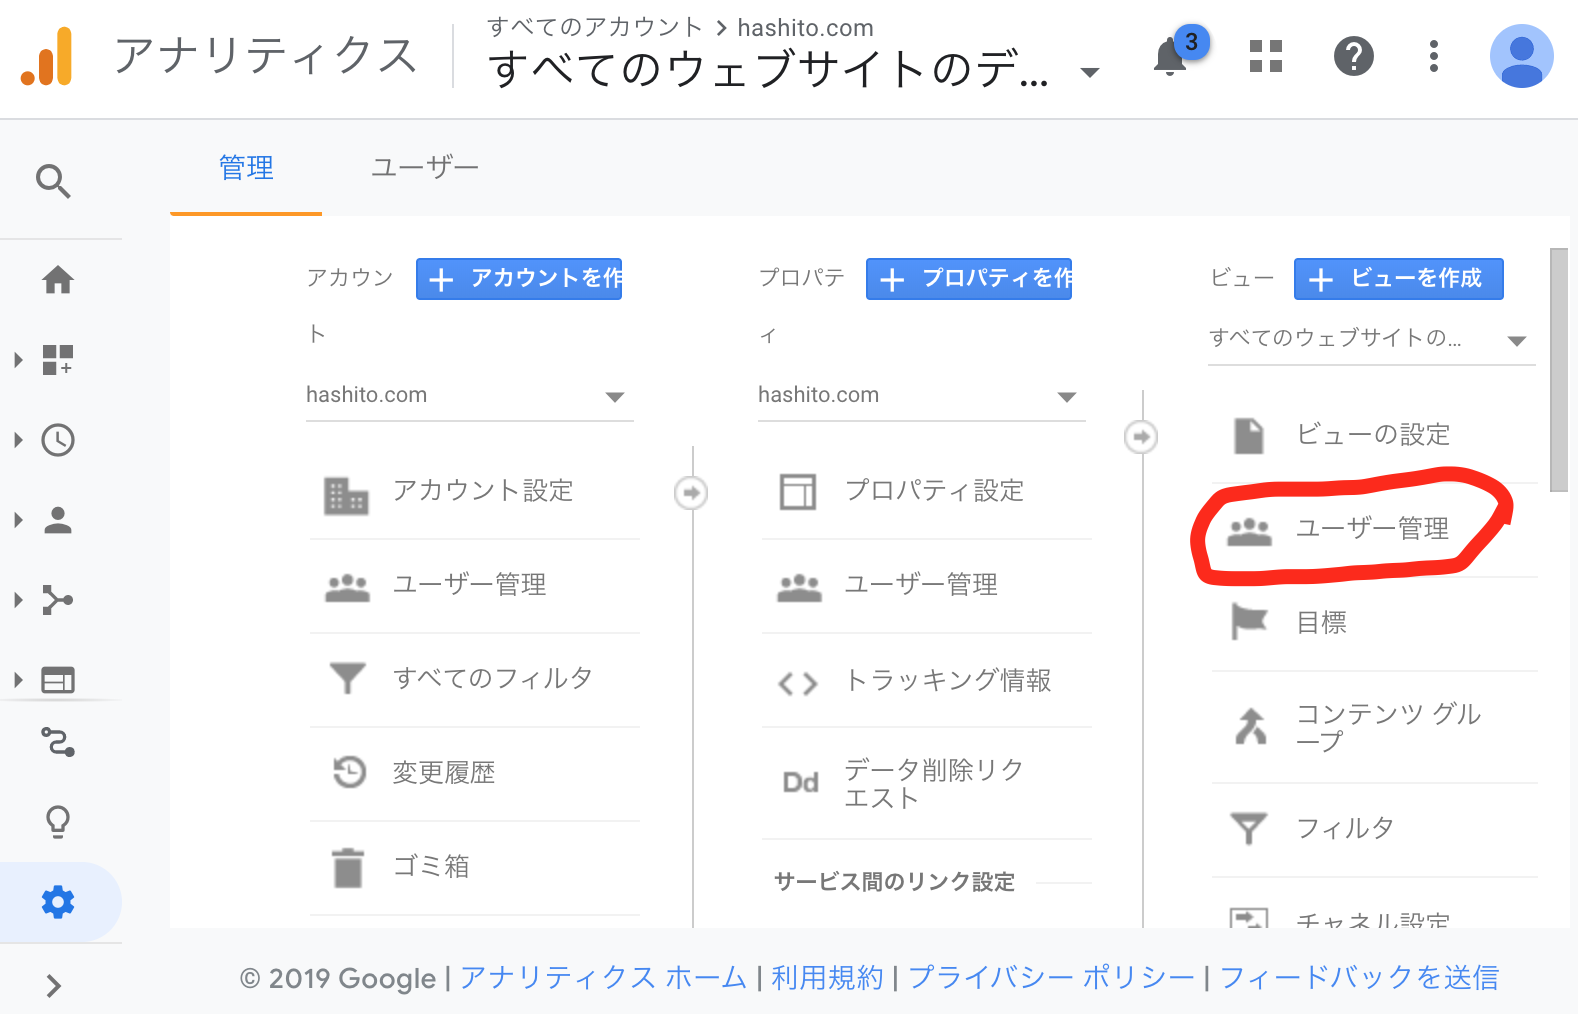
Task: Click the apps grid icon in header
Action: (1265, 57)
